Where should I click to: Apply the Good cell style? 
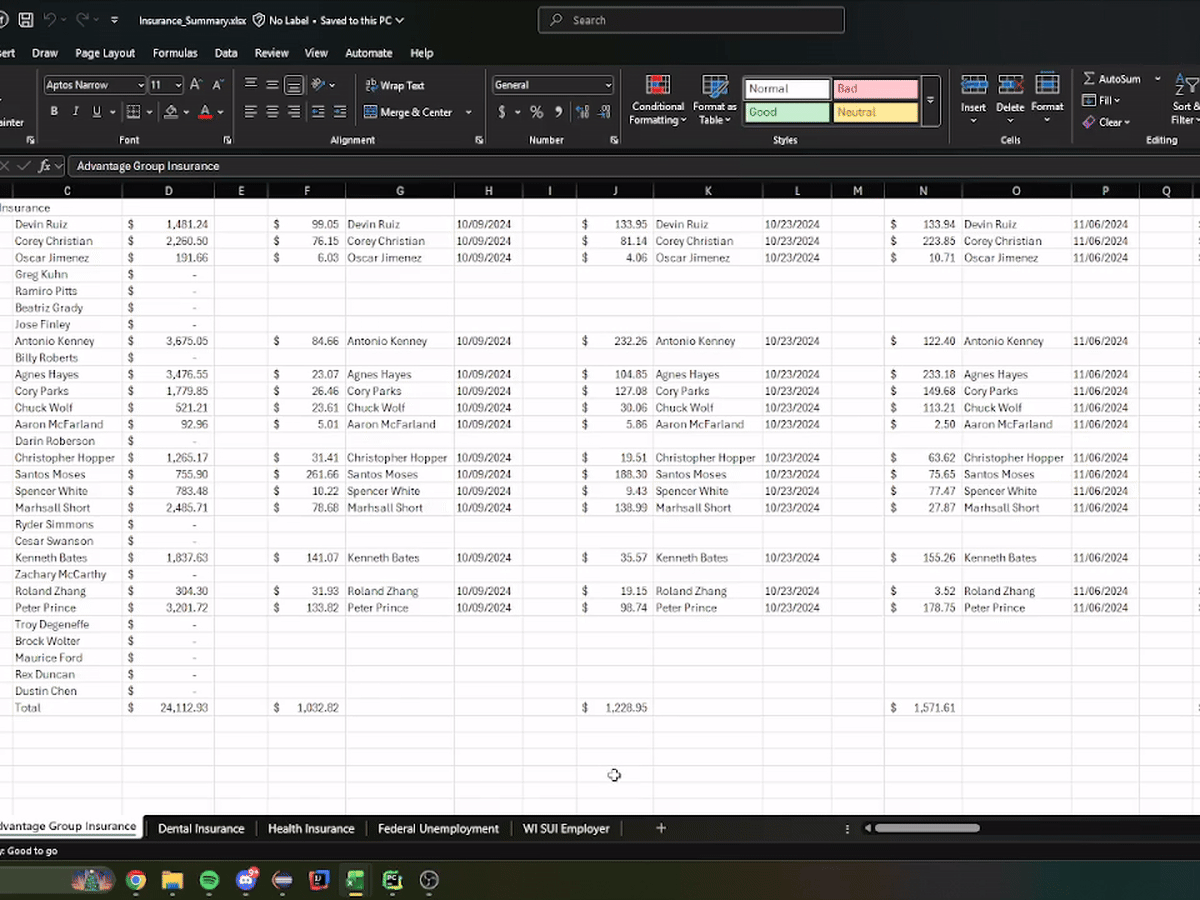click(x=786, y=112)
